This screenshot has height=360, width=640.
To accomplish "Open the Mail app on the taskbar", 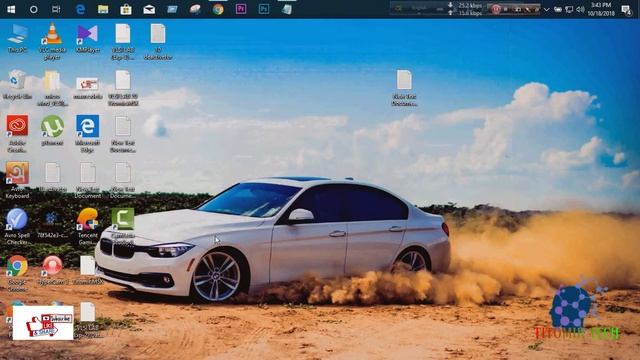I will pyautogui.click(x=149, y=9).
